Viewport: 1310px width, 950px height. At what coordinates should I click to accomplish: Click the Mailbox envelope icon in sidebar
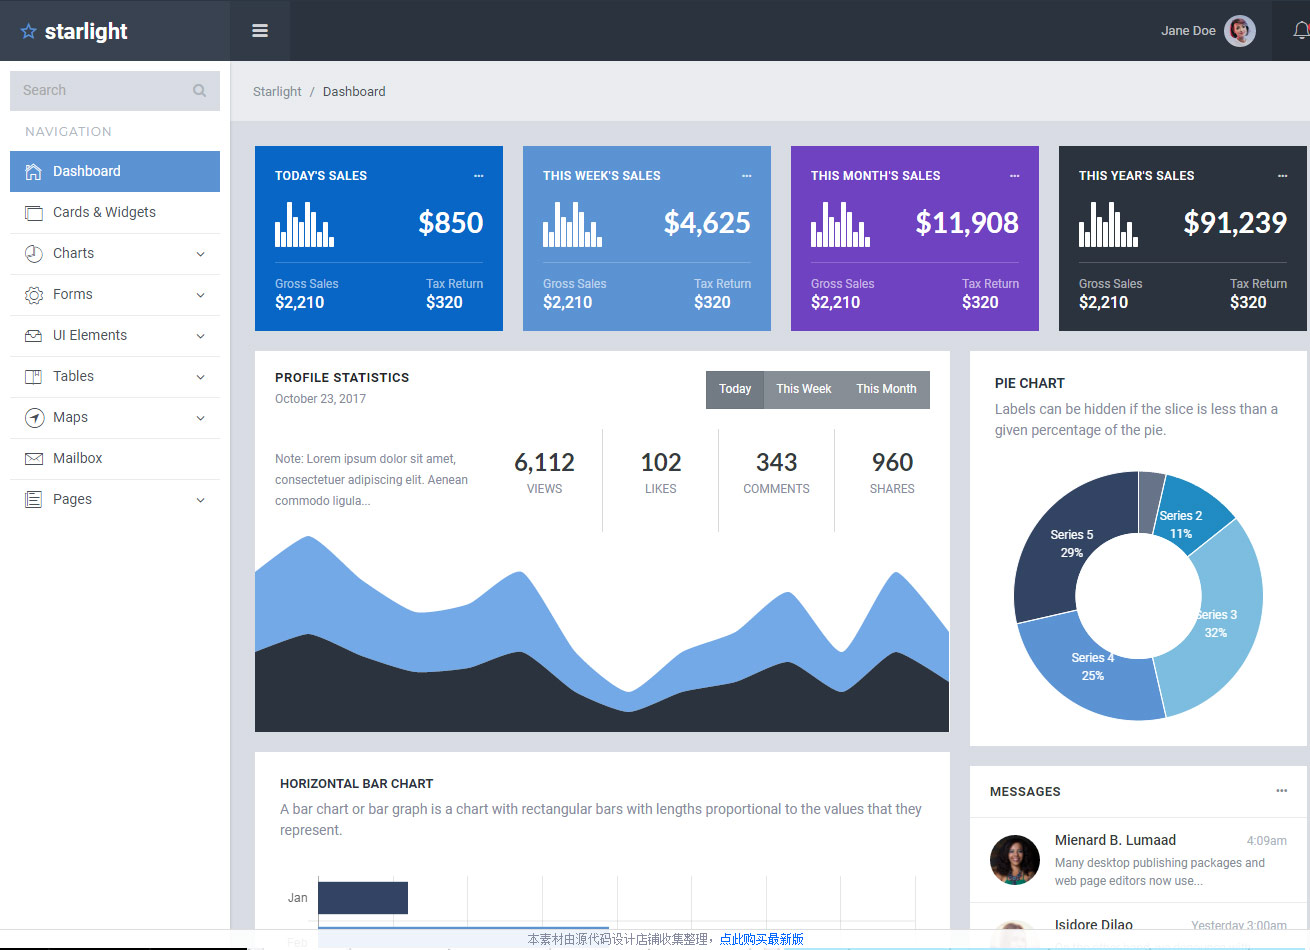(34, 459)
